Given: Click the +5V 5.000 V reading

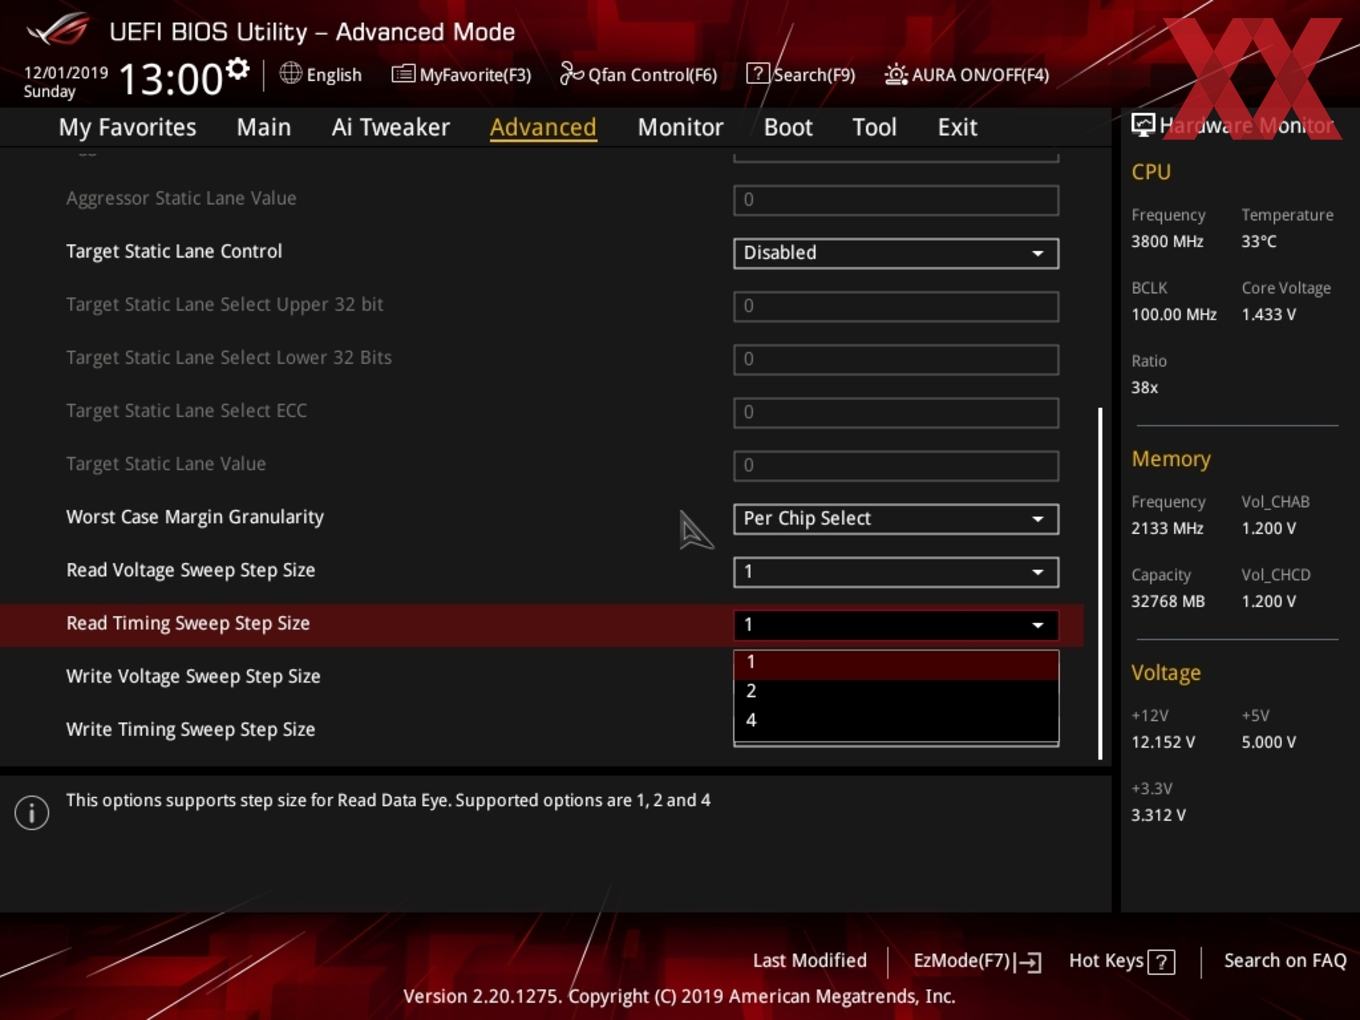Looking at the screenshot, I should tap(1268, 742).
